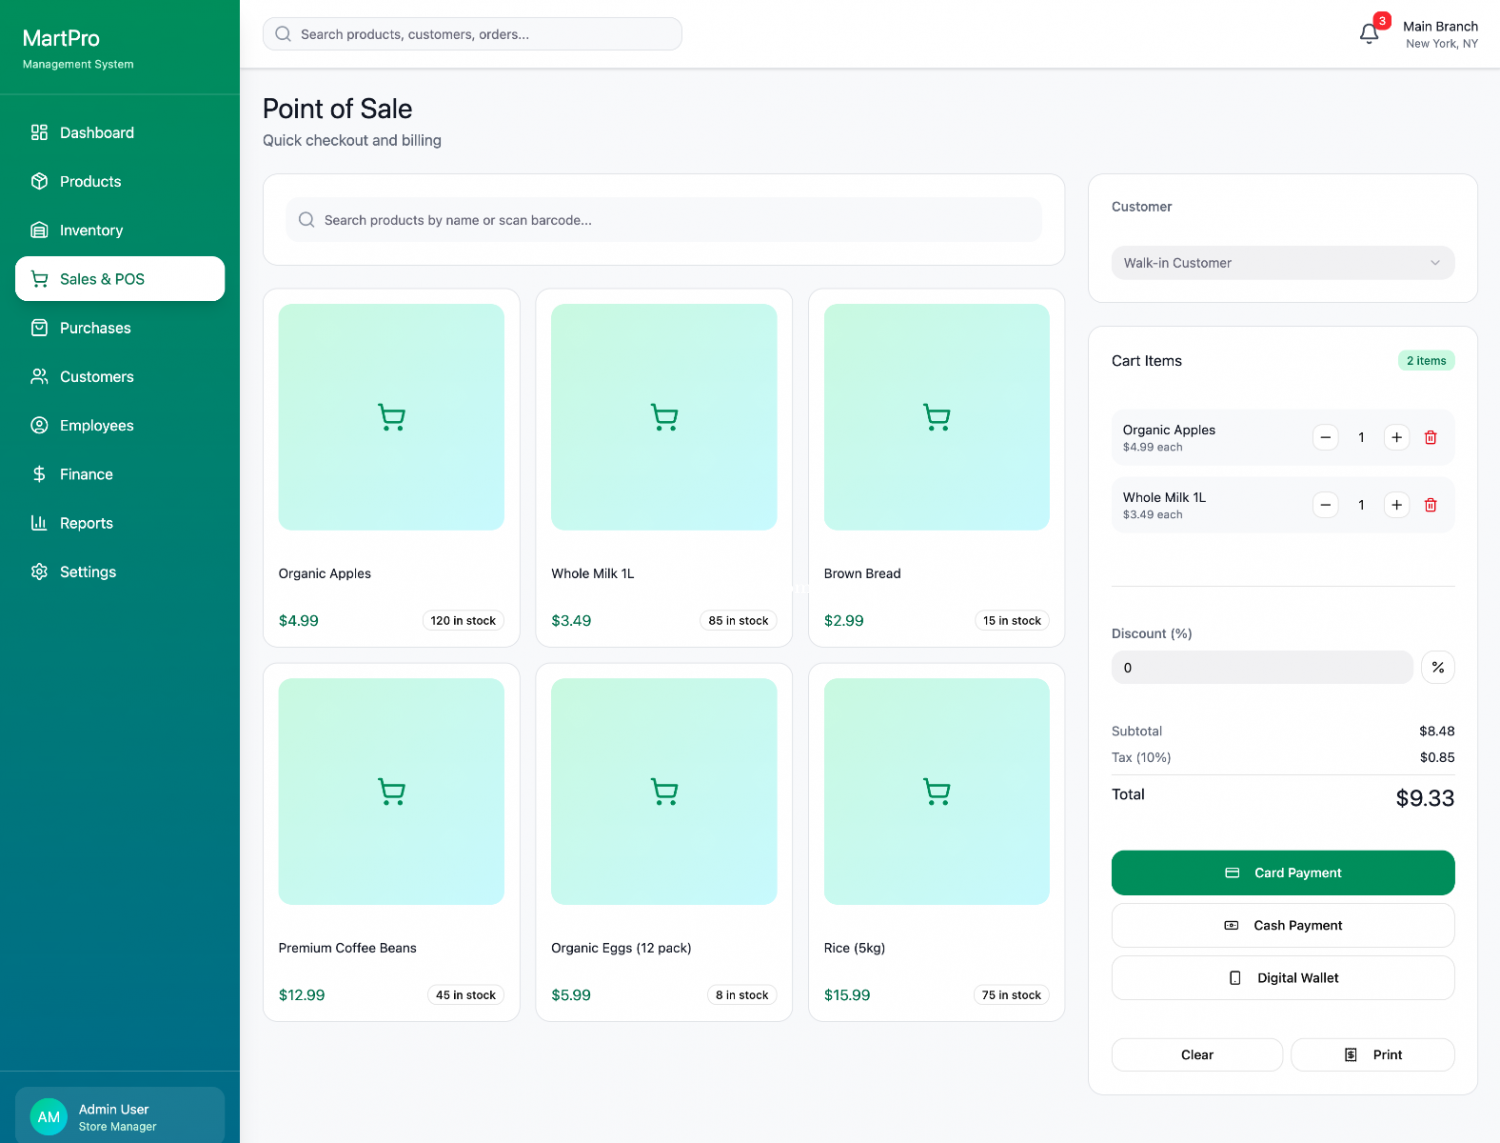
Task: Click cart icon on Premium Coffee Beans
Action: [x=391, y=792]
